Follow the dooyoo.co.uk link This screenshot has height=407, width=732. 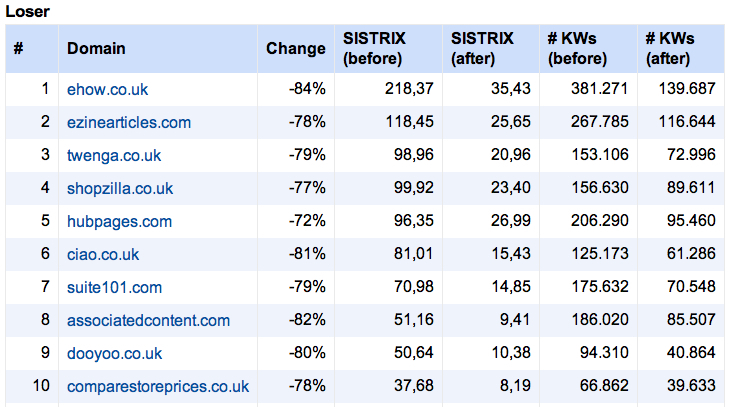[114, 354]
